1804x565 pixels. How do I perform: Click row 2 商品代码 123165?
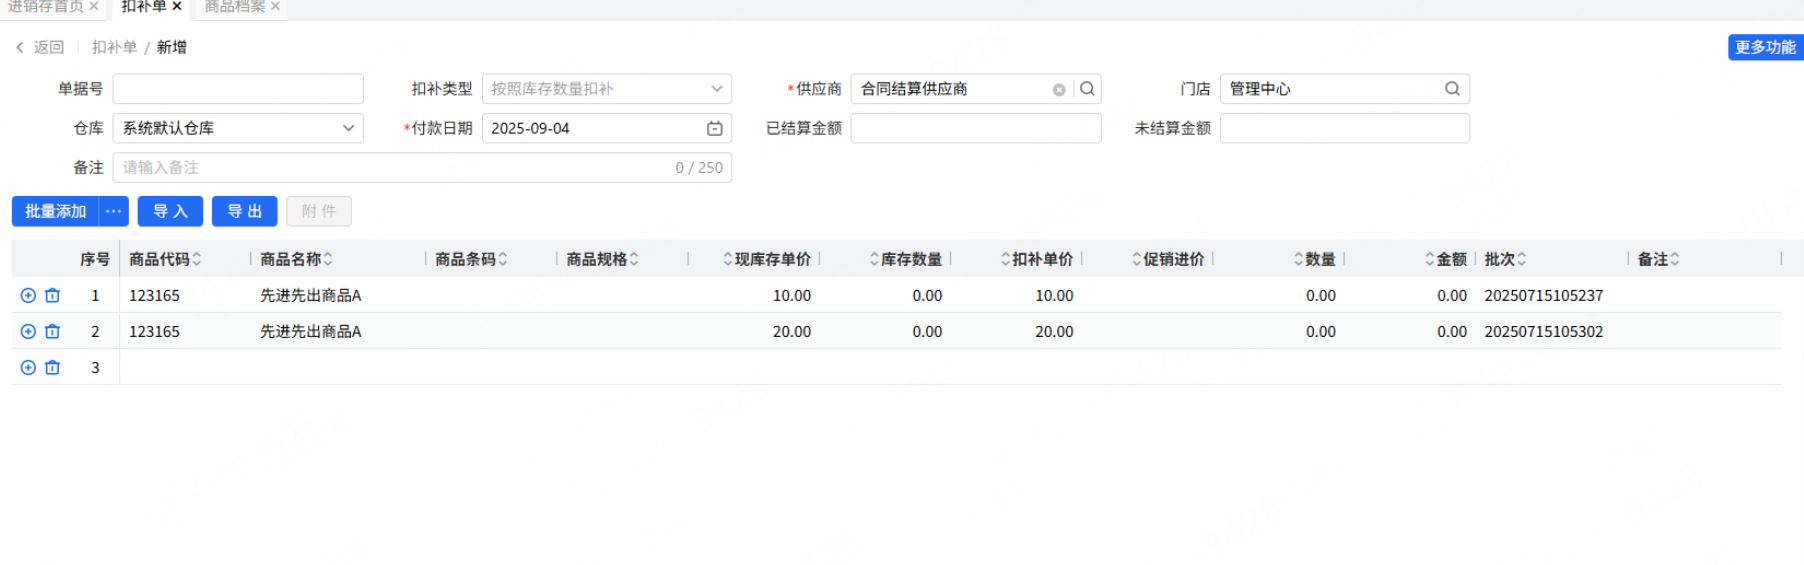[155, 332]
